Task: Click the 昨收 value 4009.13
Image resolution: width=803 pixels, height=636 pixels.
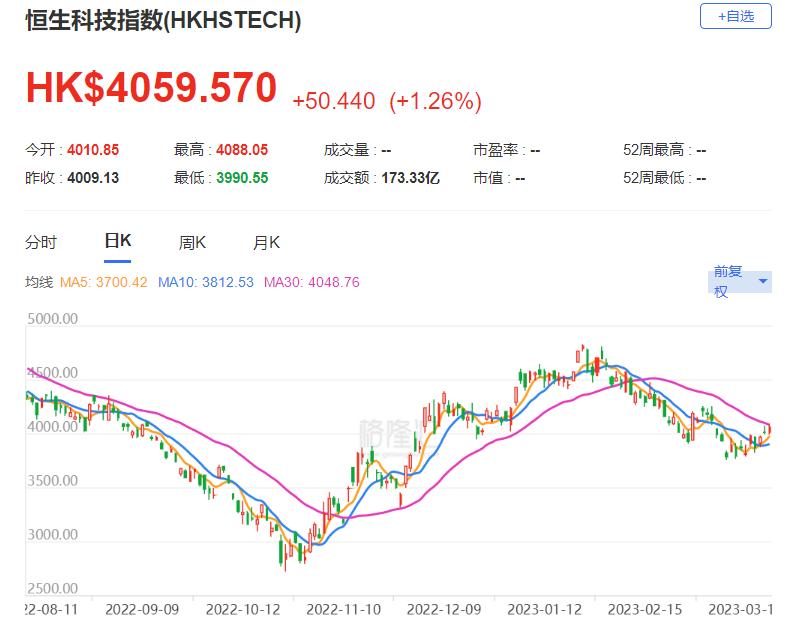Action: tap(93, 178)
